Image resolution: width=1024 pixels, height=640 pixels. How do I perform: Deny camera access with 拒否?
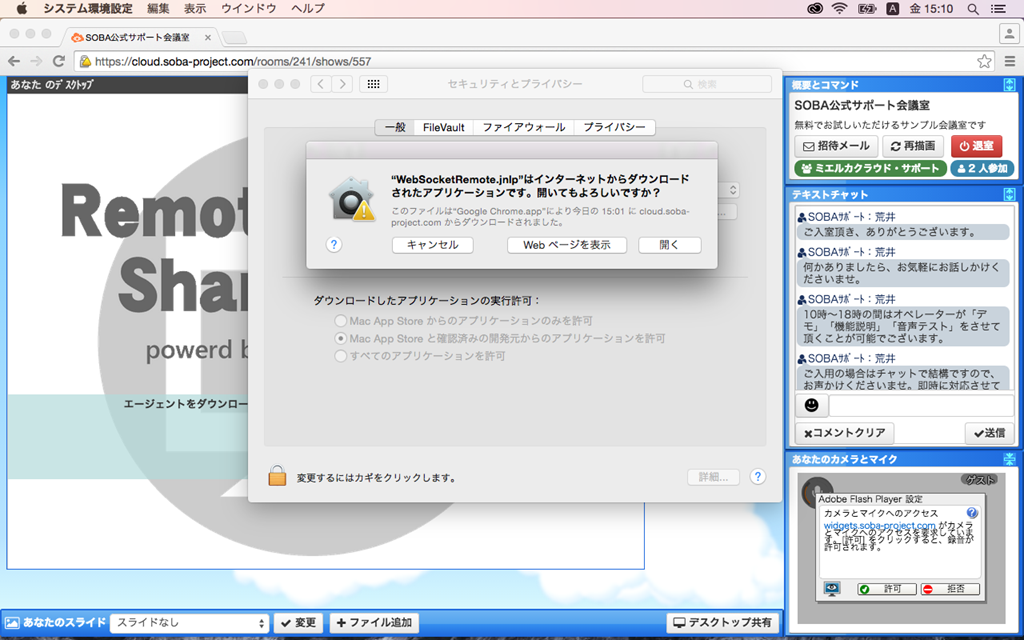(950, 589)
